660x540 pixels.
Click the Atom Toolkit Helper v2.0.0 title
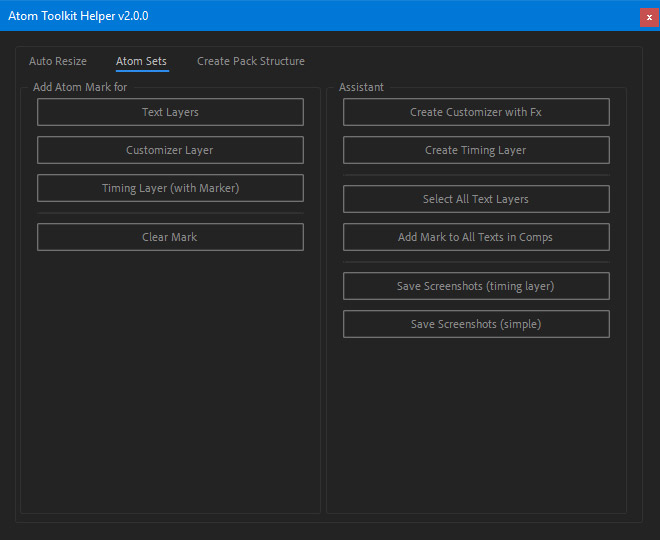click(78, 16)
